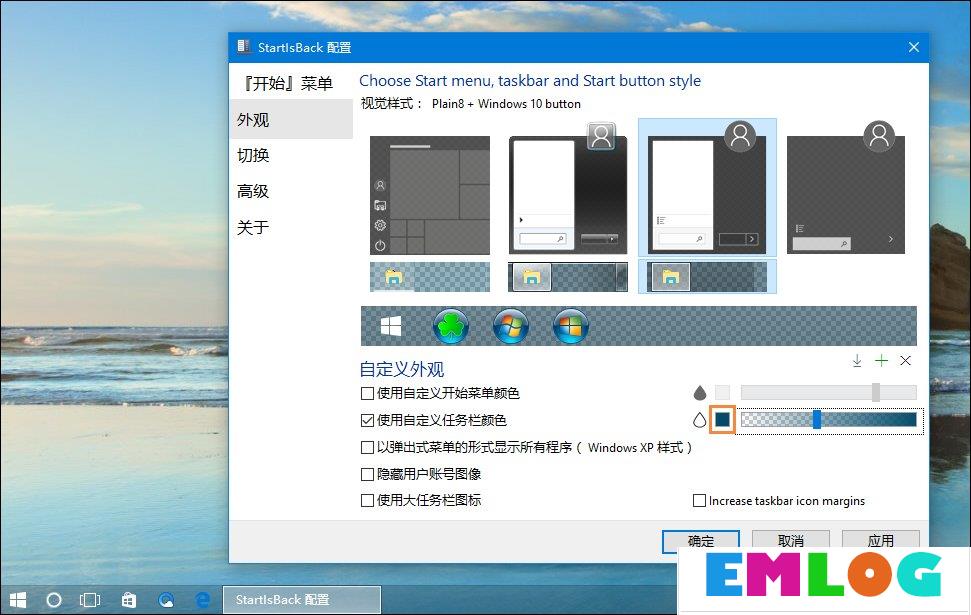Pick the glossy Windows 7 flag orb
Viewport: 971px width, 615px height.
click(x=511, y=326)
